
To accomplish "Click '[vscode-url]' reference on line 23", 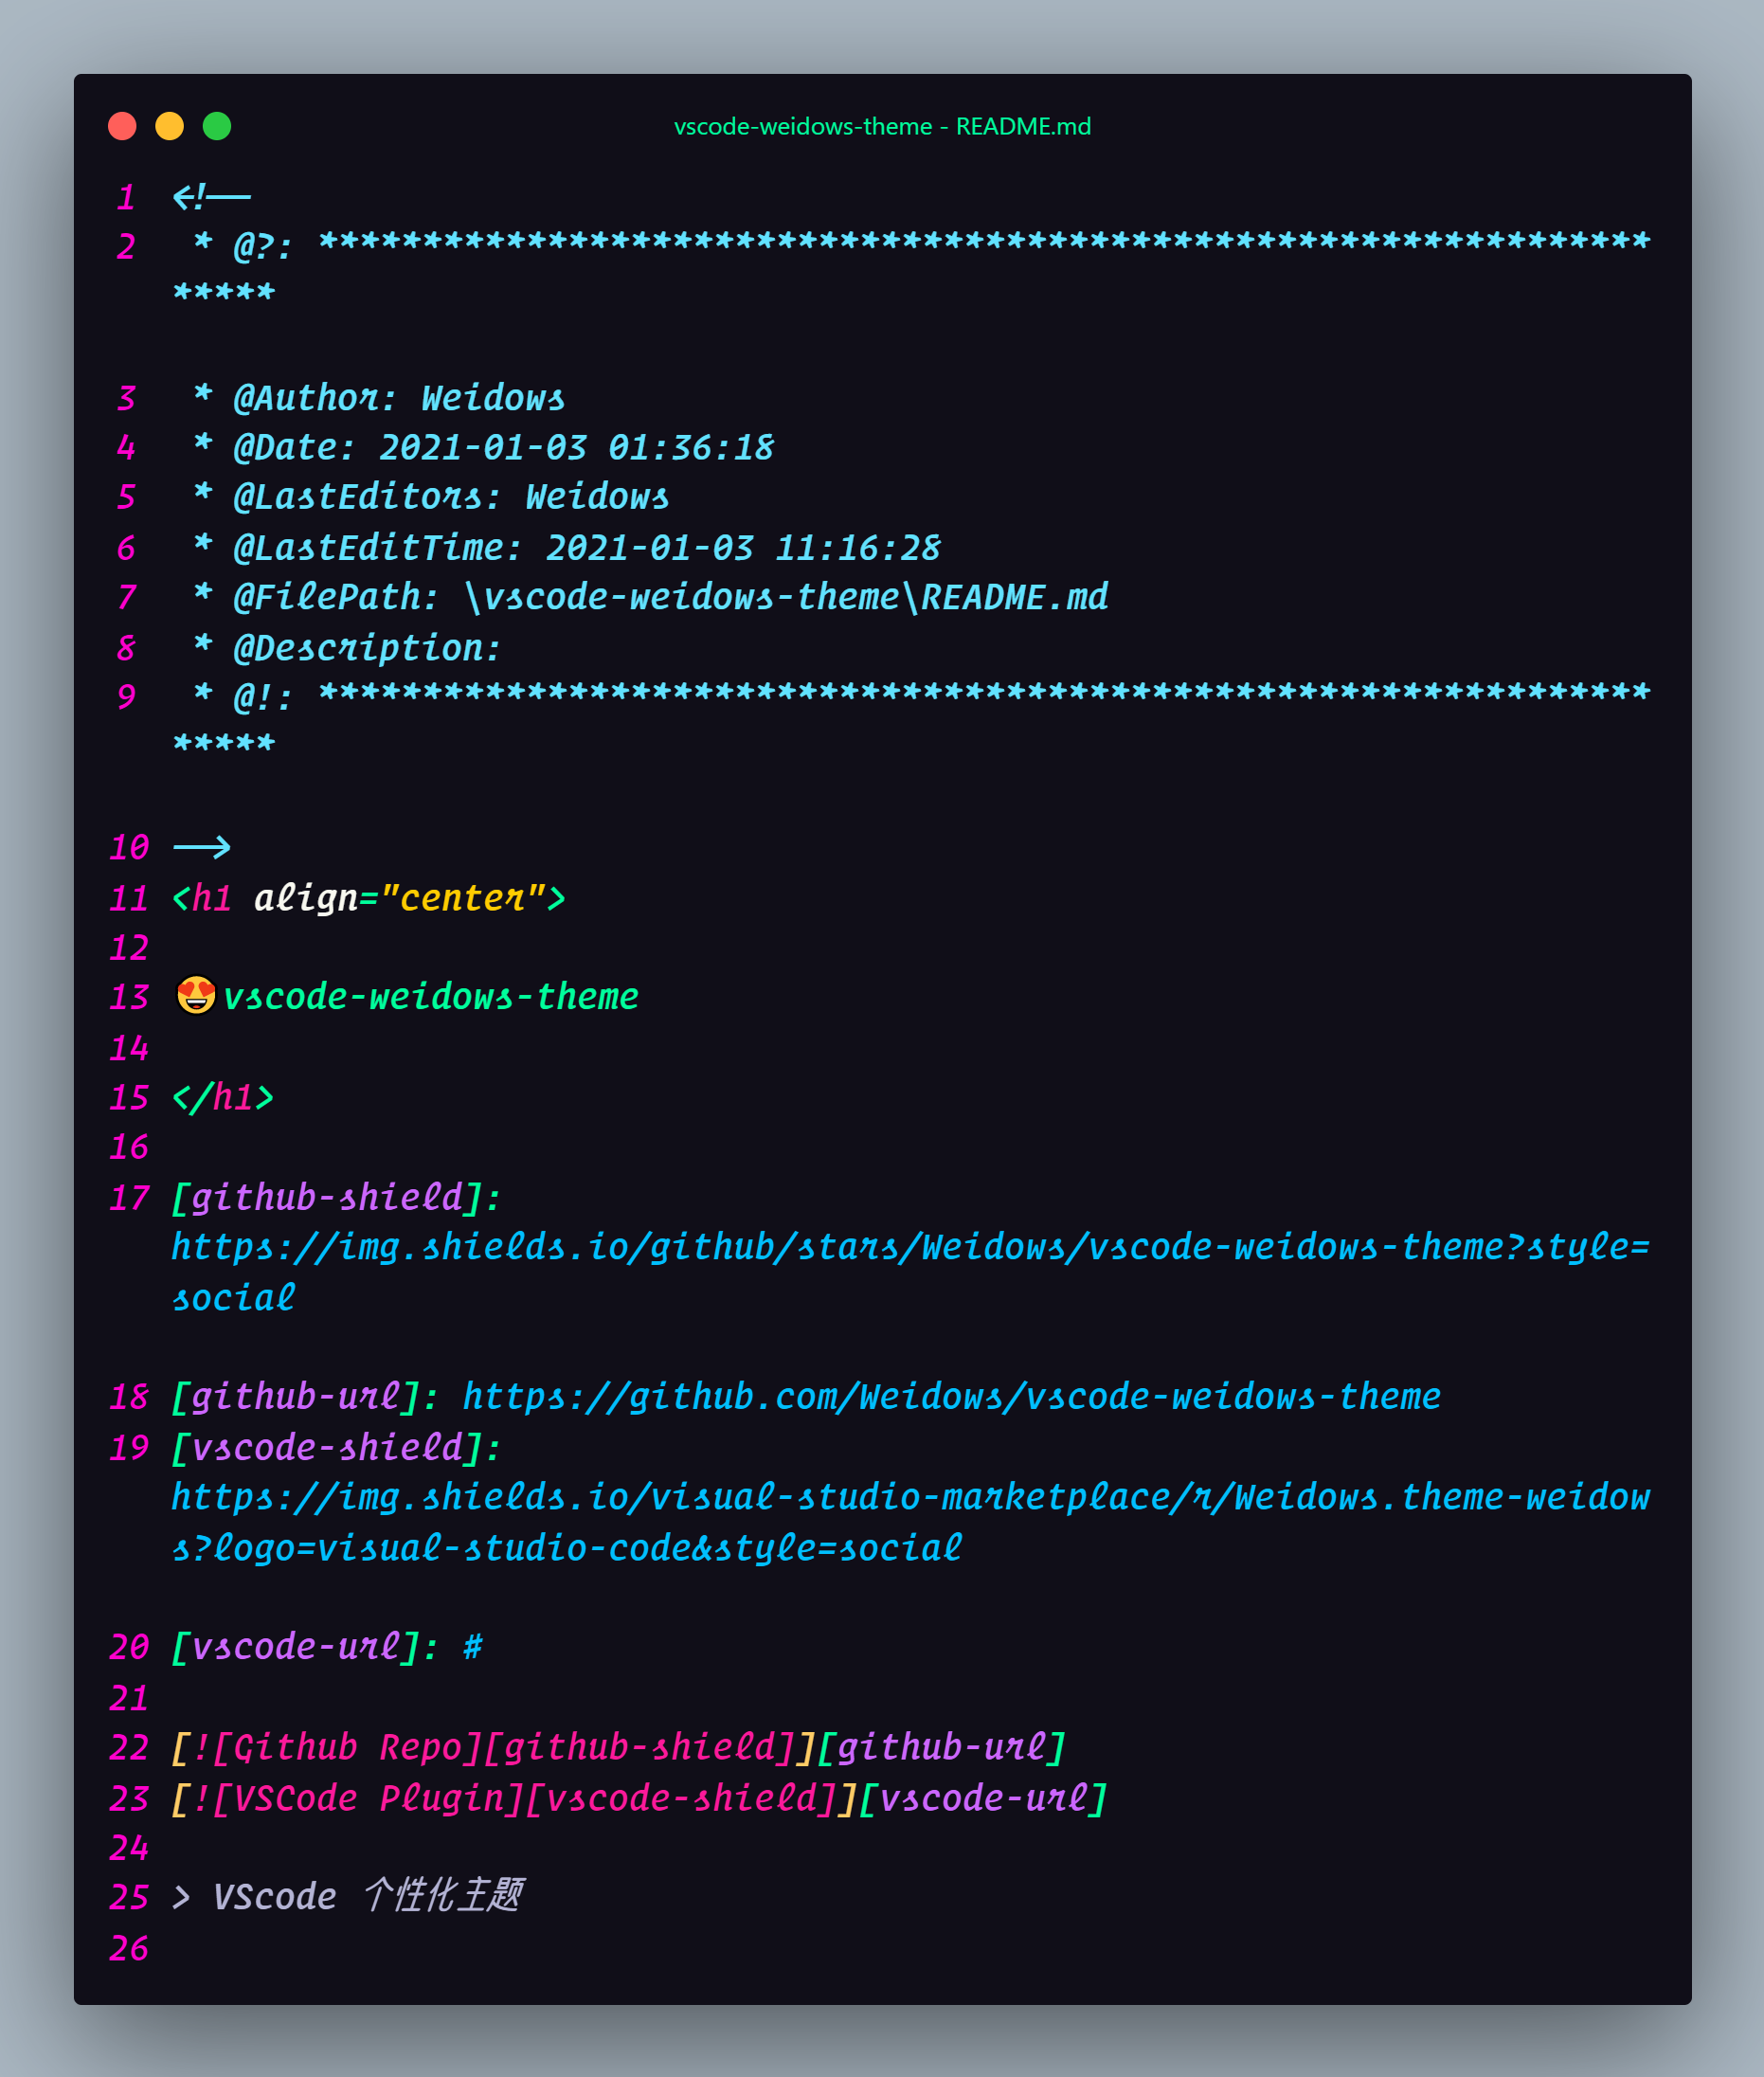I will click(x=983, y=1798).
